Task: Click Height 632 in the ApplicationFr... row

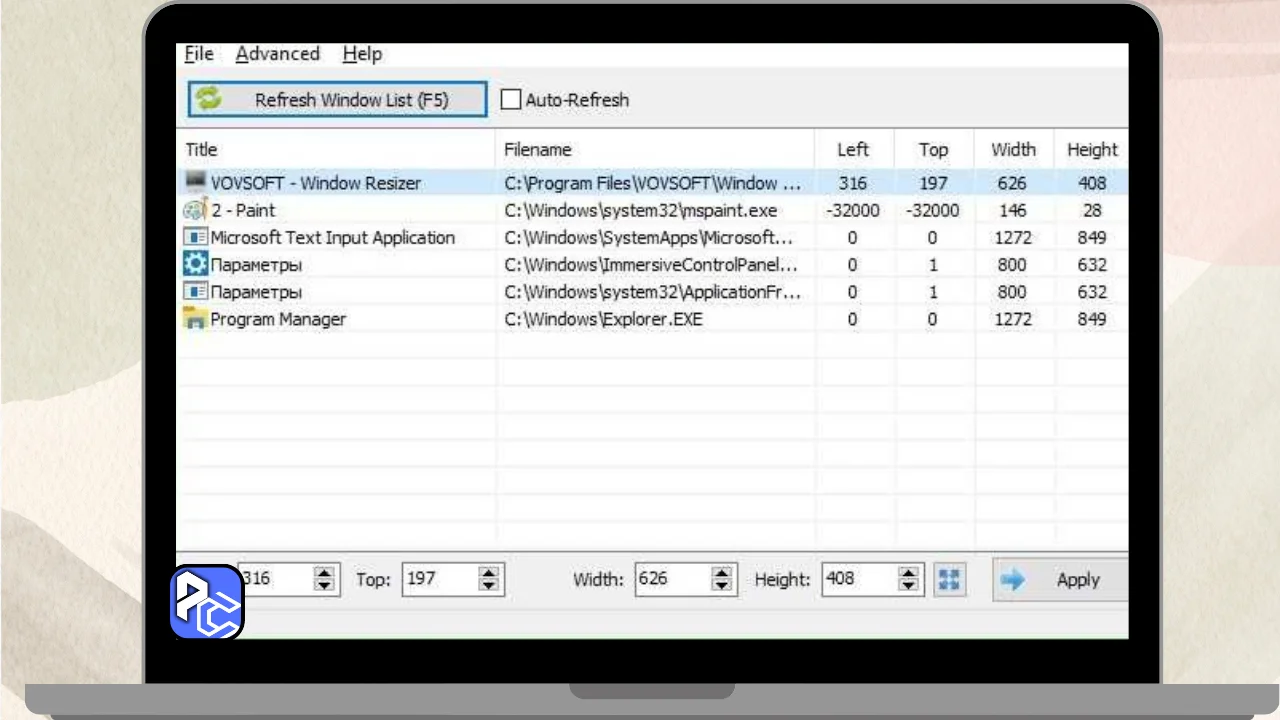Action: pos(1092,292)
